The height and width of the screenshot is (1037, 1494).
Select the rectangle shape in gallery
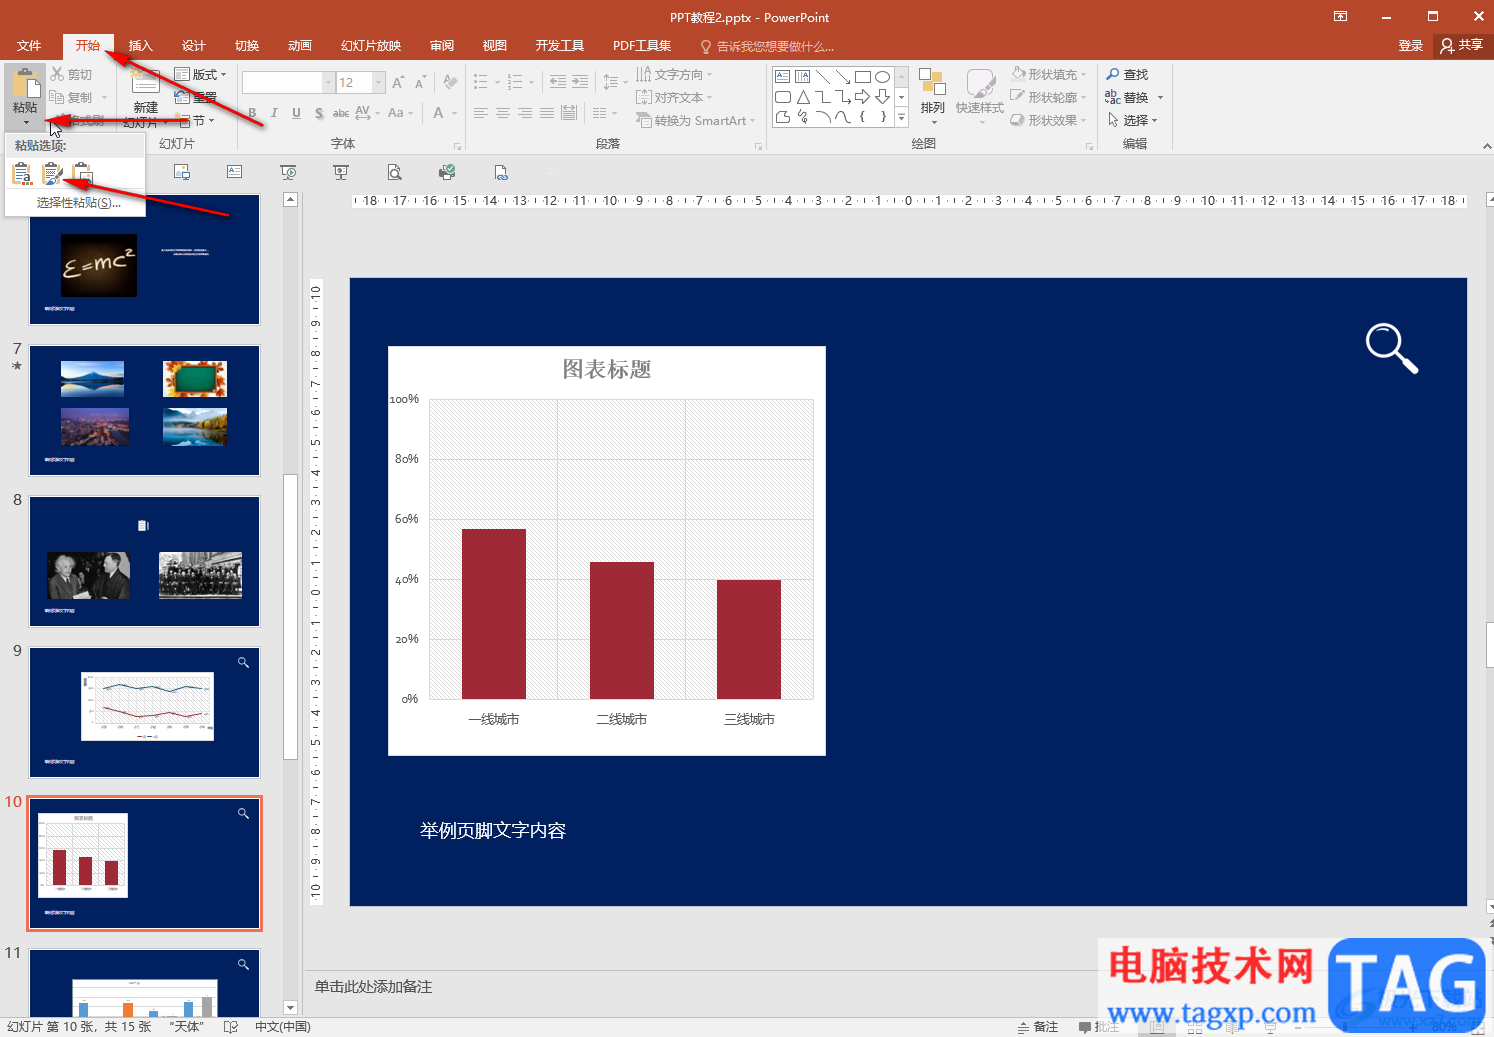coord(863,77)
